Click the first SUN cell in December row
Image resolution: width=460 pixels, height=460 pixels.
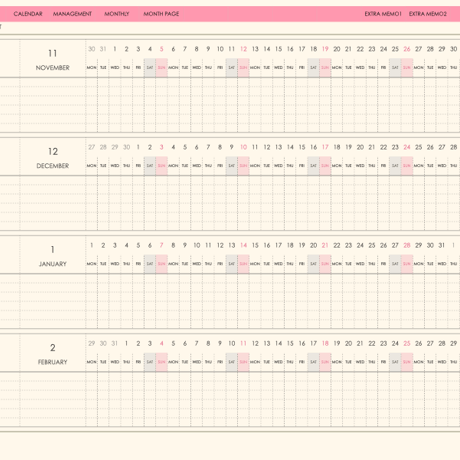[162, 166]
